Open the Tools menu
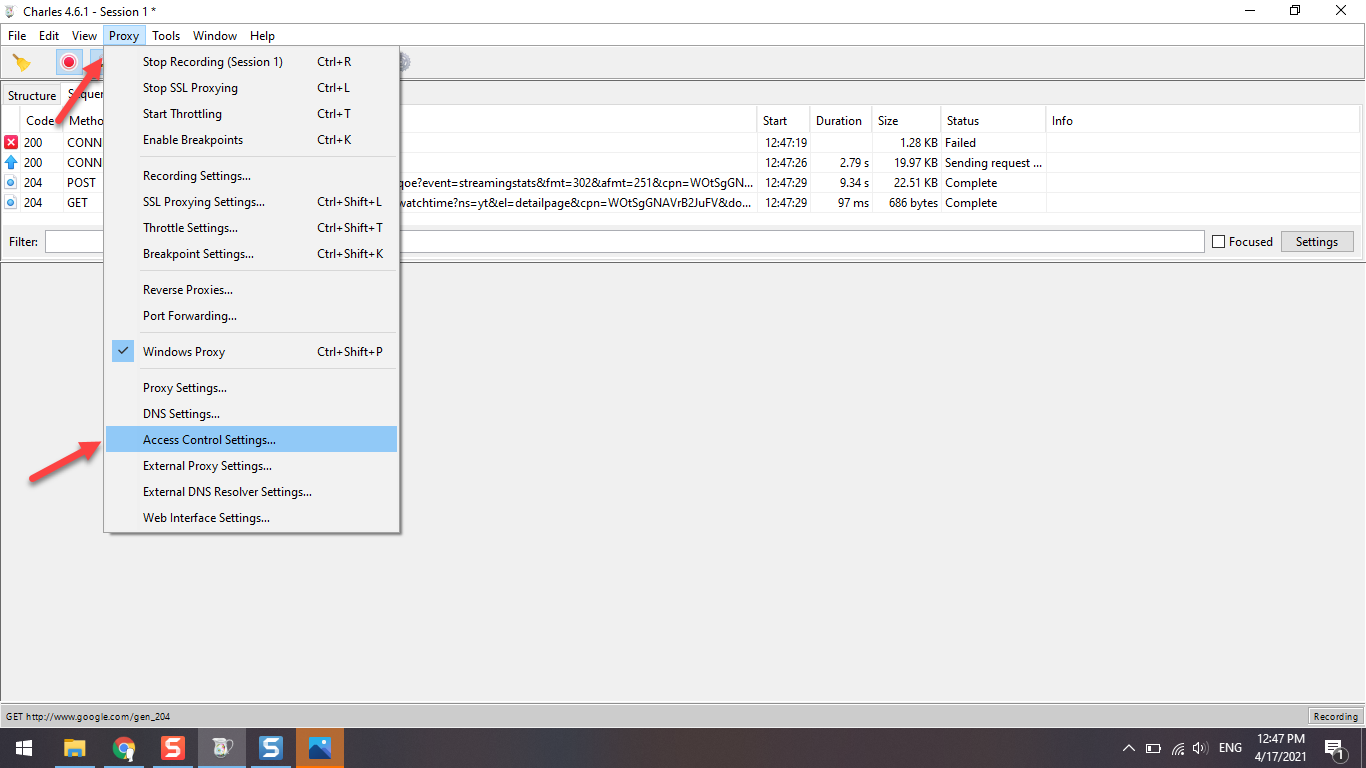 point(166,36)
